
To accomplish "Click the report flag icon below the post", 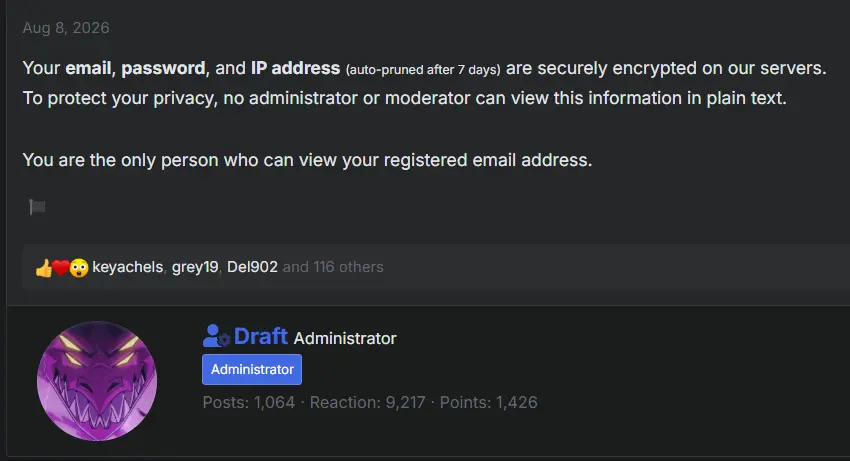I will click(x=37, y=207).
